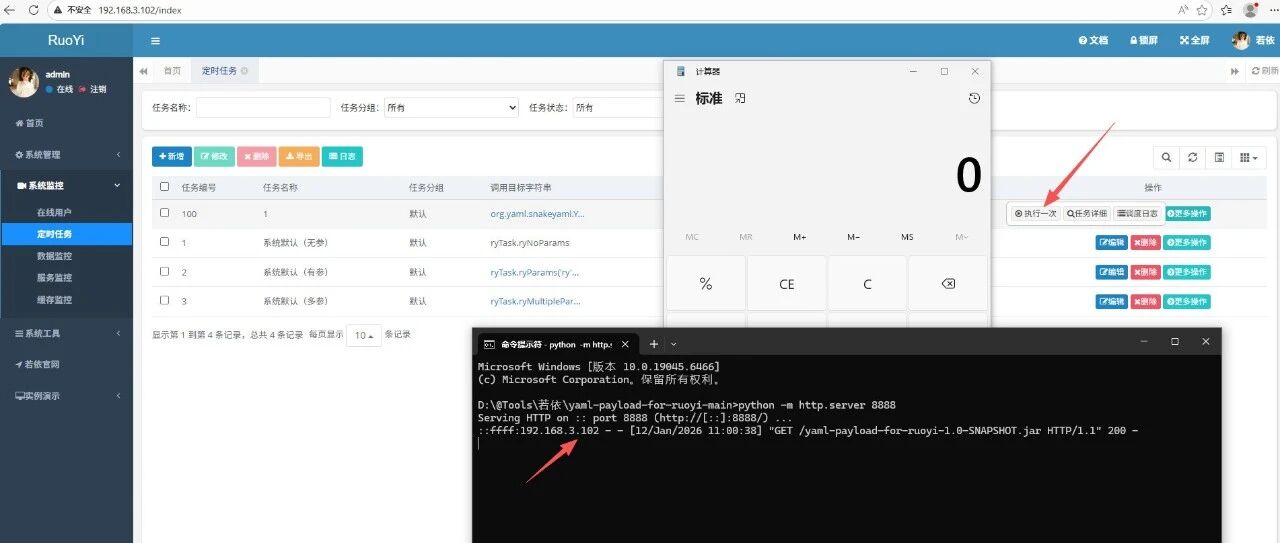Open calculator navigation hamburger menu
Image resolution: width=1280 pixels, height=543 pixels.
pos(680,98)
